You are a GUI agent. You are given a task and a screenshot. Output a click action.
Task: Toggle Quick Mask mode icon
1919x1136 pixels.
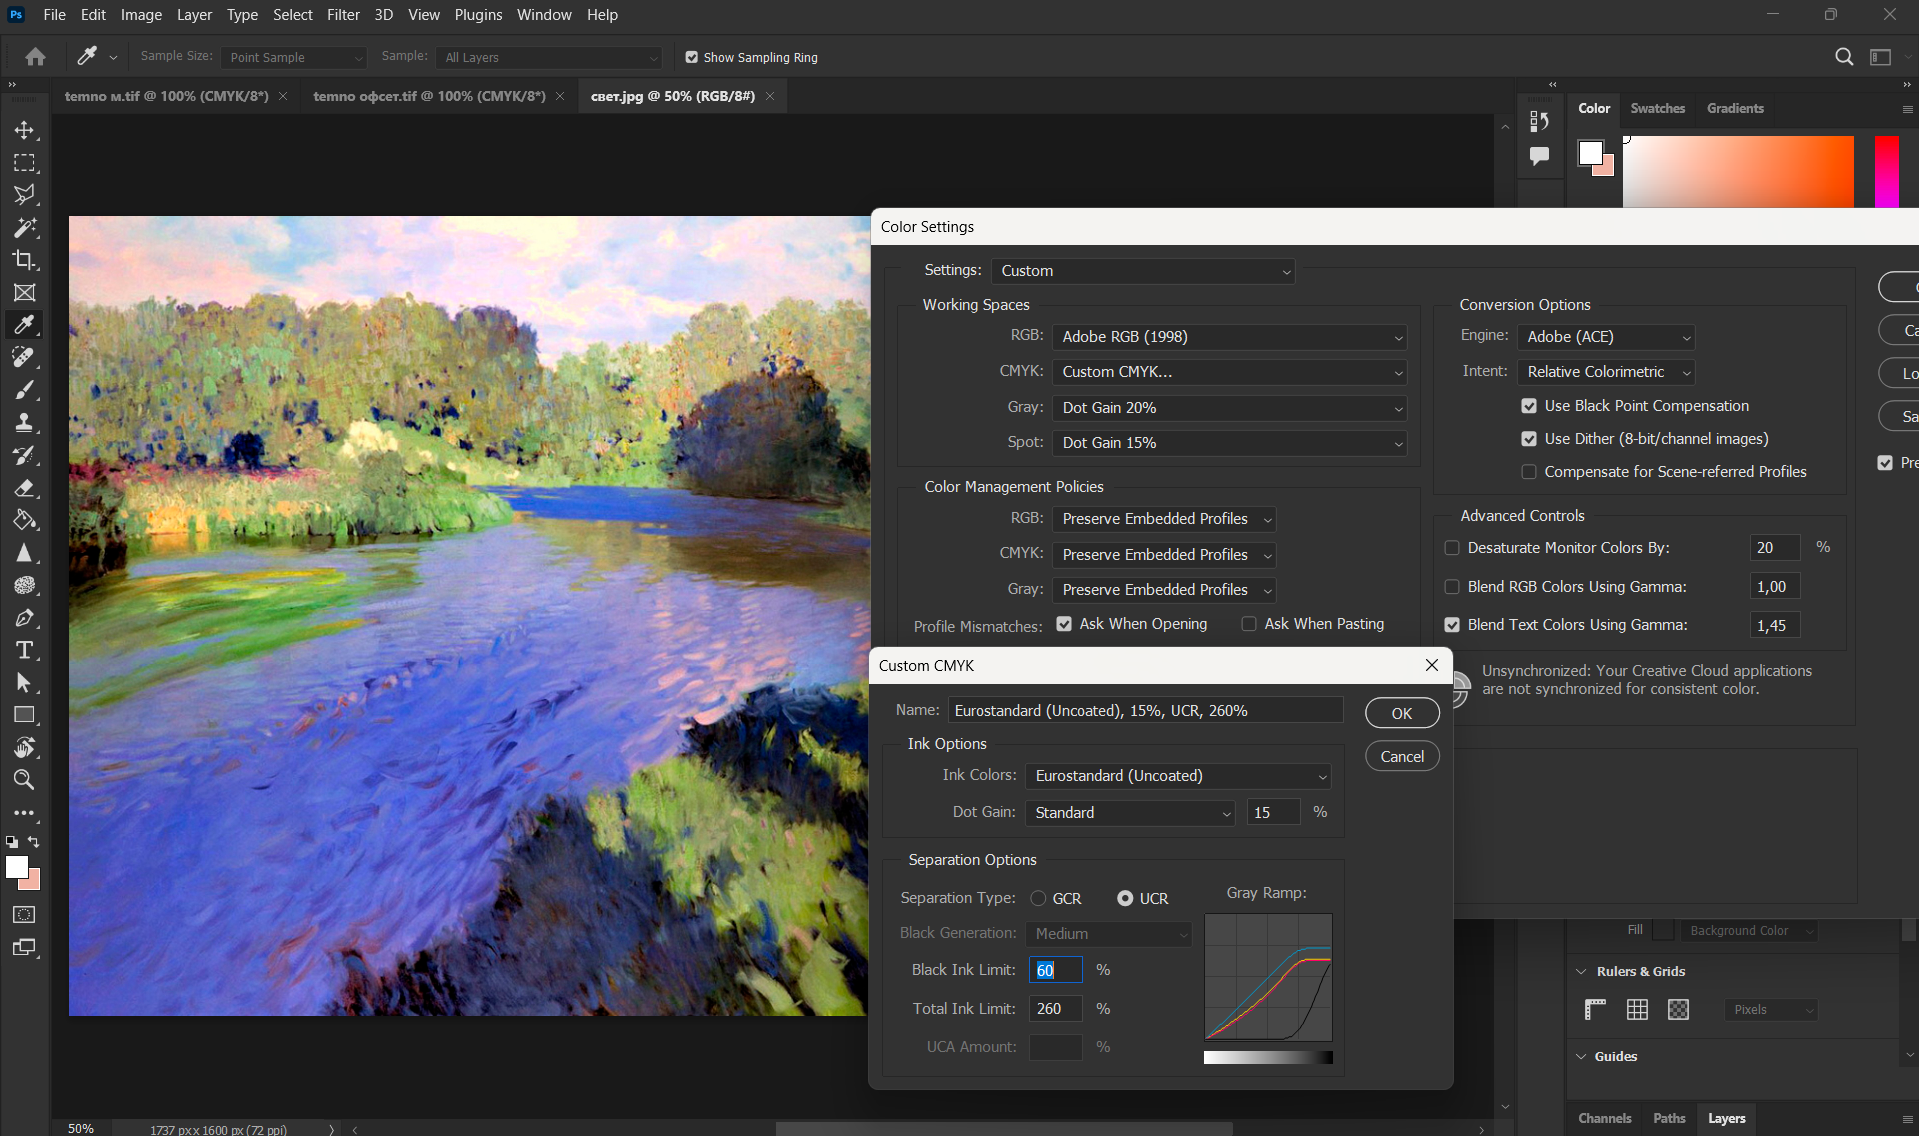point(25,914)
